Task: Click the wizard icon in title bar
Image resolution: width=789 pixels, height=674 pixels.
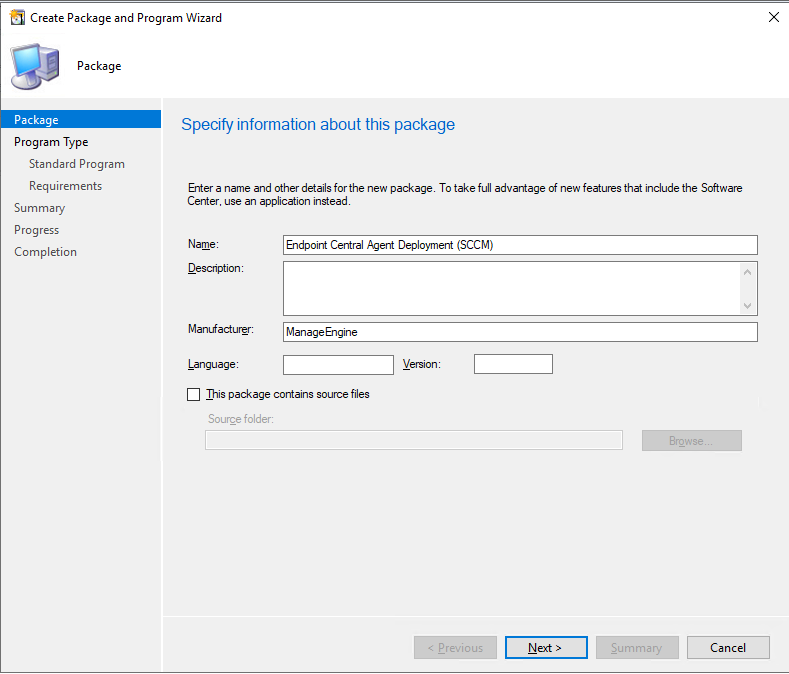Action: pos(17,18)
